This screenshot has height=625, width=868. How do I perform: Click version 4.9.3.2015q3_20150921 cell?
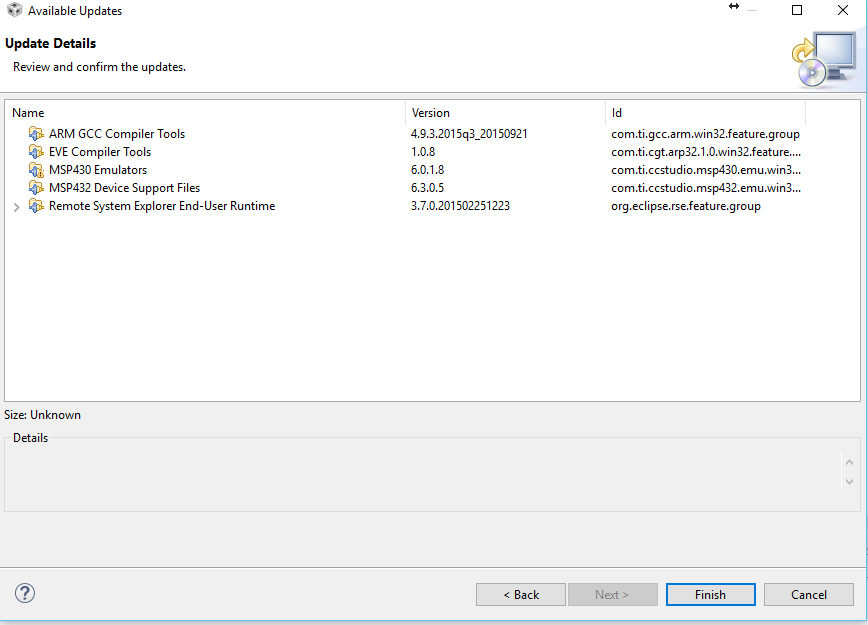point(469,134)
